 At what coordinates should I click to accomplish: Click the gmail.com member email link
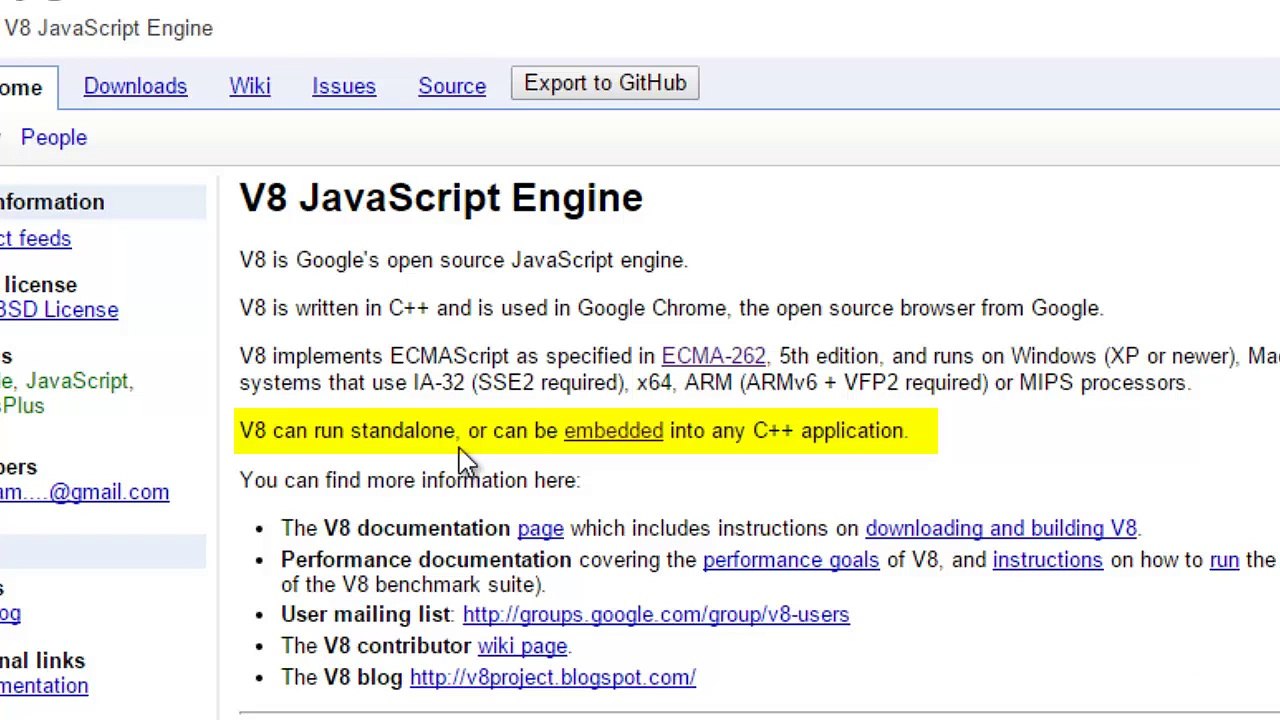point(84,492)
